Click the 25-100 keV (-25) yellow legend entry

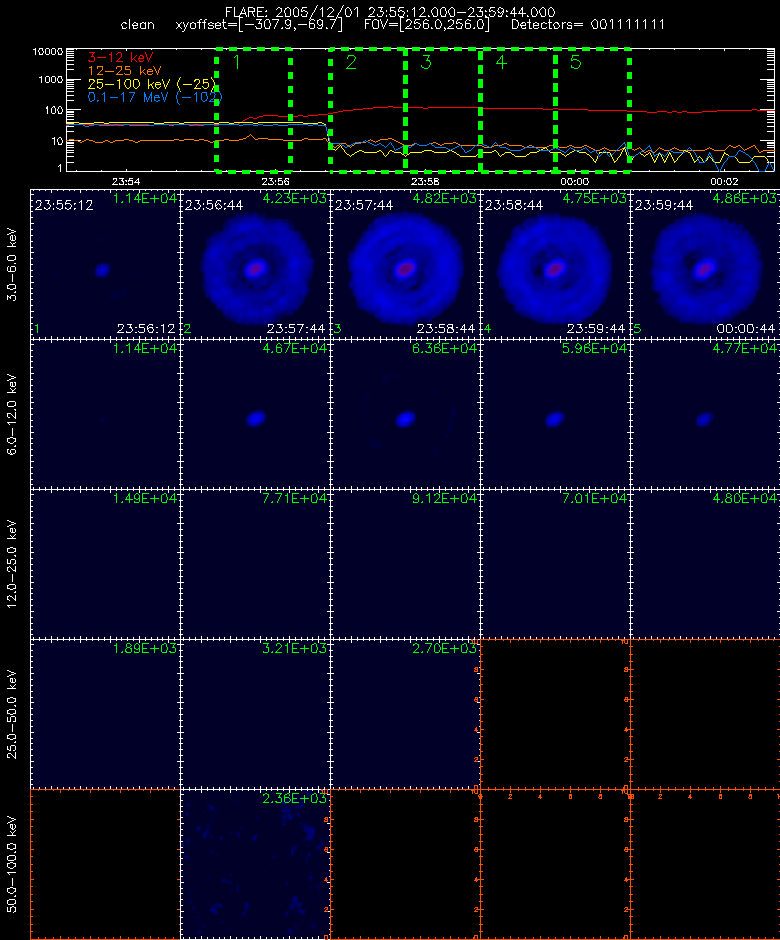[x=152, y=84]
